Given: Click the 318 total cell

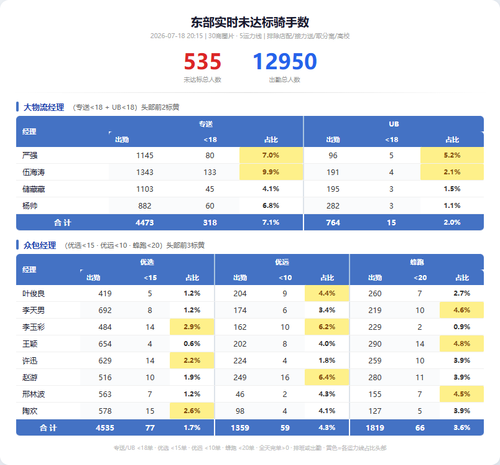Looking at the screenshot, I should coord(210,223).
